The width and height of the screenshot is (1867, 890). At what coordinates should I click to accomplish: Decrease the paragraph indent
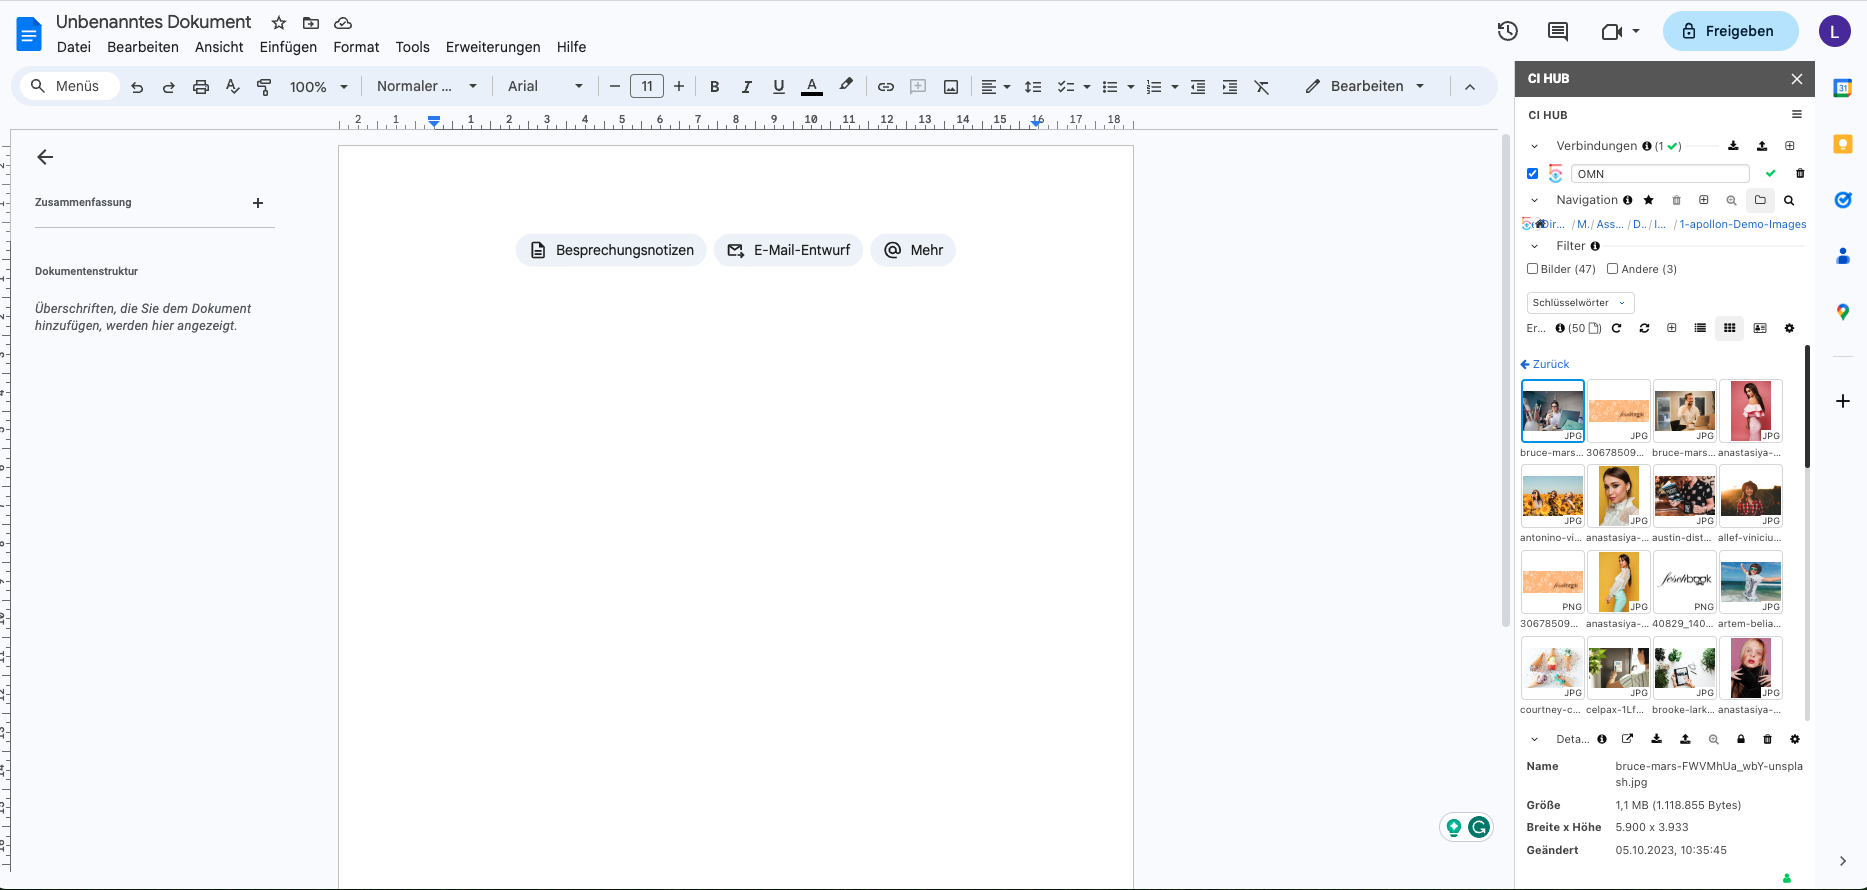pos(1198,87)
